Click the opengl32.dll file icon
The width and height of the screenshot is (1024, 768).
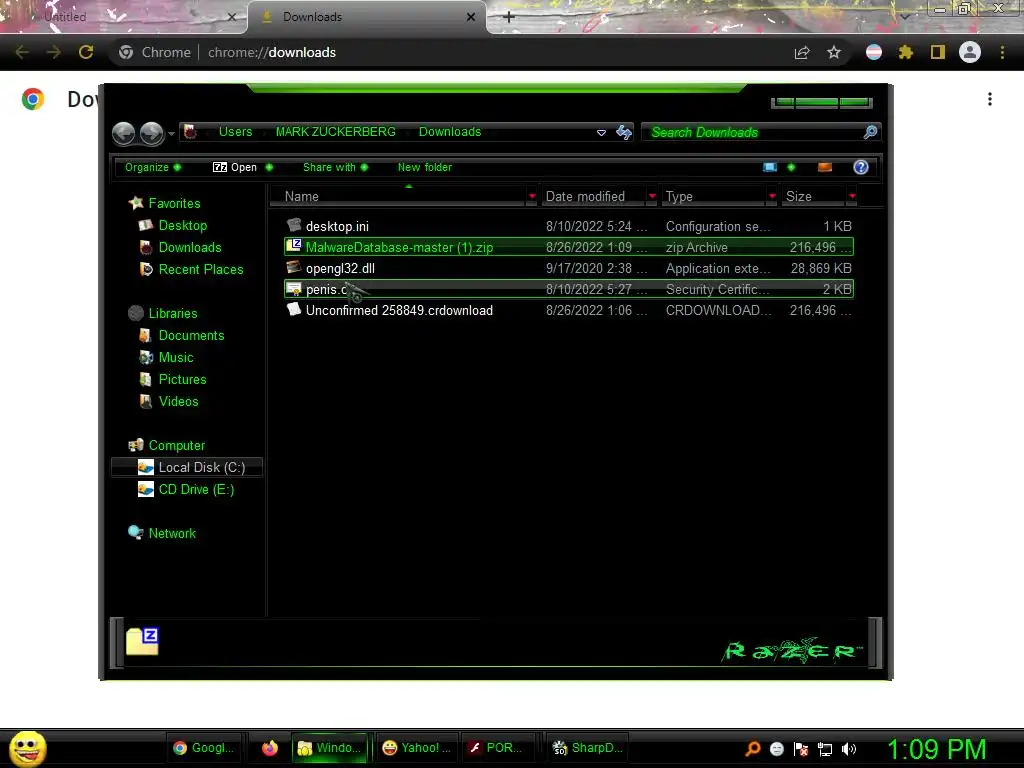tap(294, 267)
